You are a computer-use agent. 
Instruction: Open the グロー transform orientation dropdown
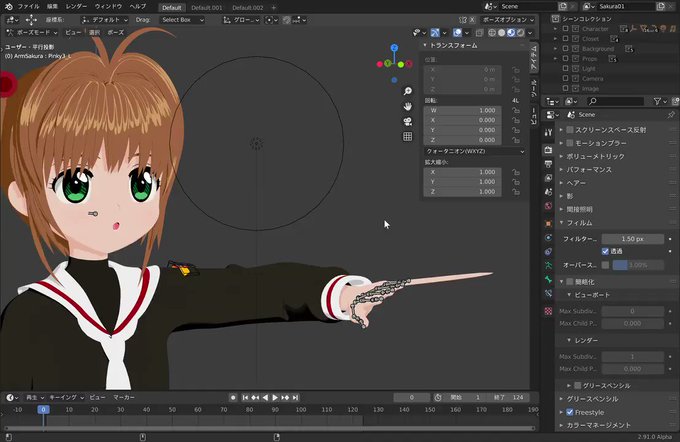point(241,20)
